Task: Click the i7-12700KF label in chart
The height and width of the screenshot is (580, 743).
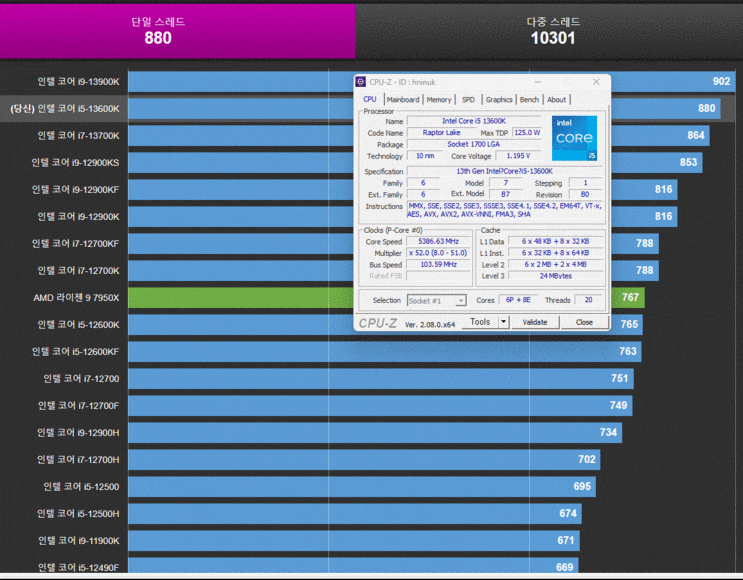Action: click(75, 244)
